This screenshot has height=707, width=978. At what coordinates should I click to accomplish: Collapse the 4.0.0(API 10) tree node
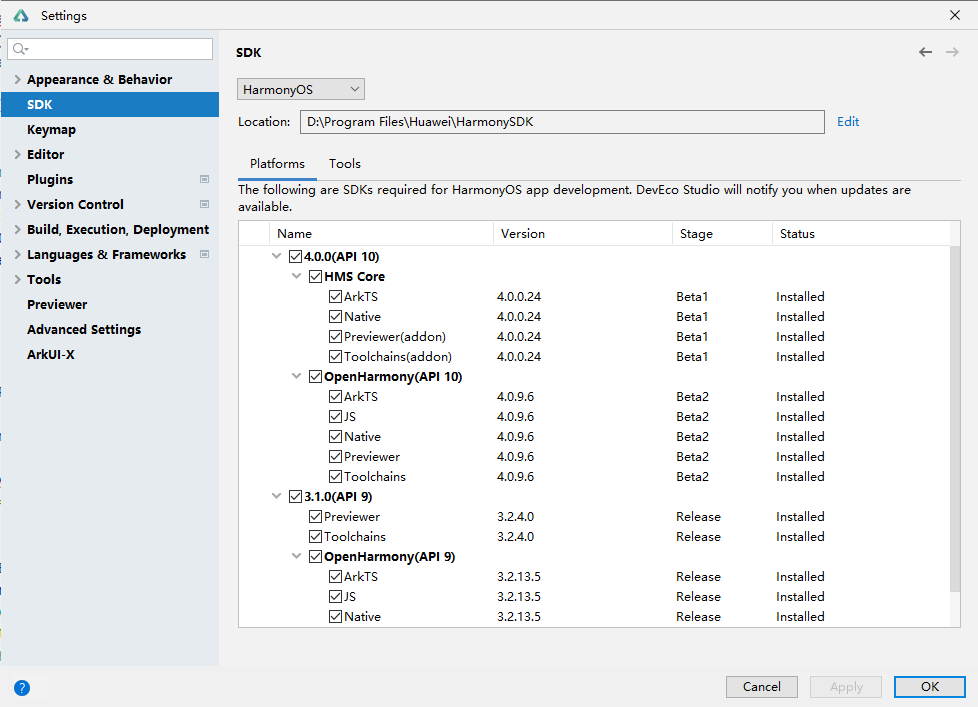pos(276,256)
